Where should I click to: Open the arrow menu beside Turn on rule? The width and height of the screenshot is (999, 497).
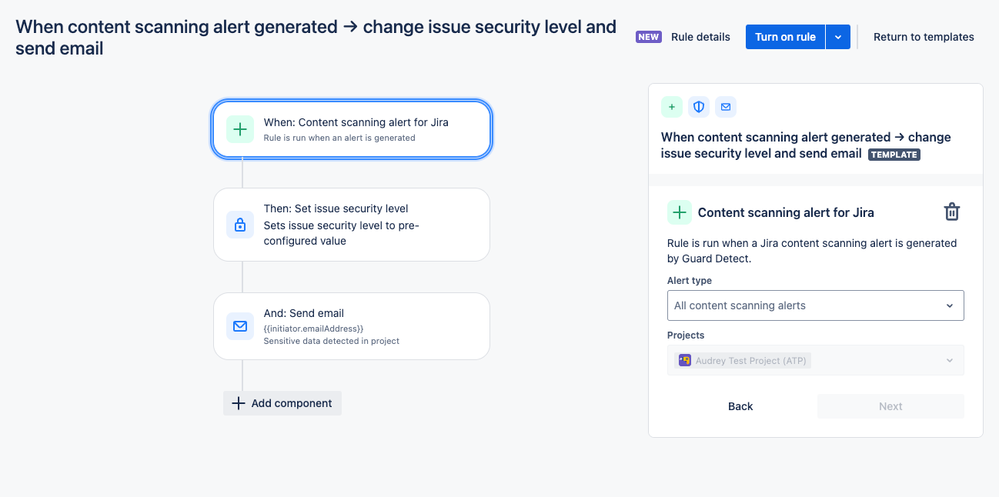[x=838, y=37]
